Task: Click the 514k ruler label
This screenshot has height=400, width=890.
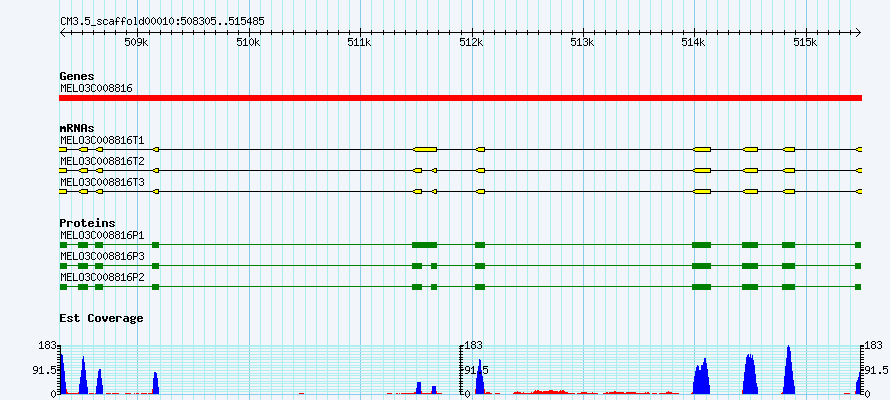Action: pos(694,43)
